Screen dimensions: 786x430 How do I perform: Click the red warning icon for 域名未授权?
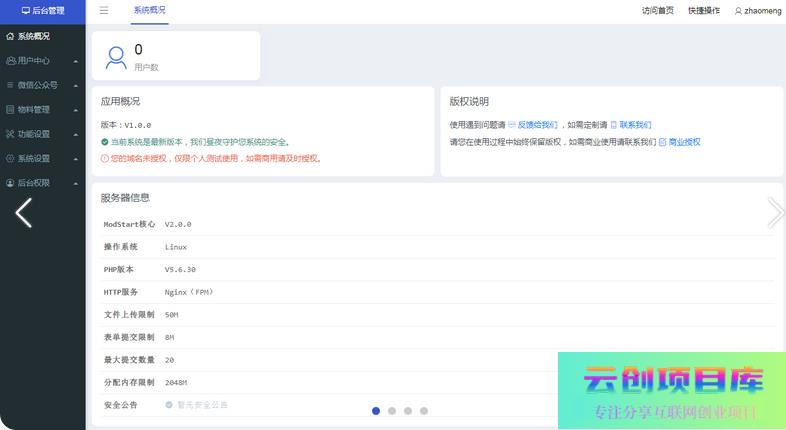point(105,158)
